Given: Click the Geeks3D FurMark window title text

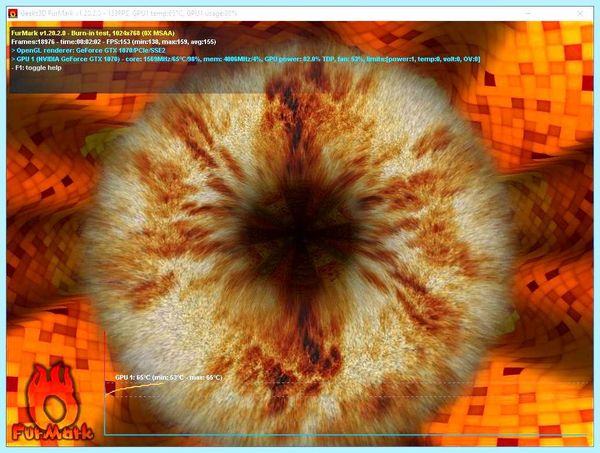Looking at the screenshot, I should click(x=129, y=13).
